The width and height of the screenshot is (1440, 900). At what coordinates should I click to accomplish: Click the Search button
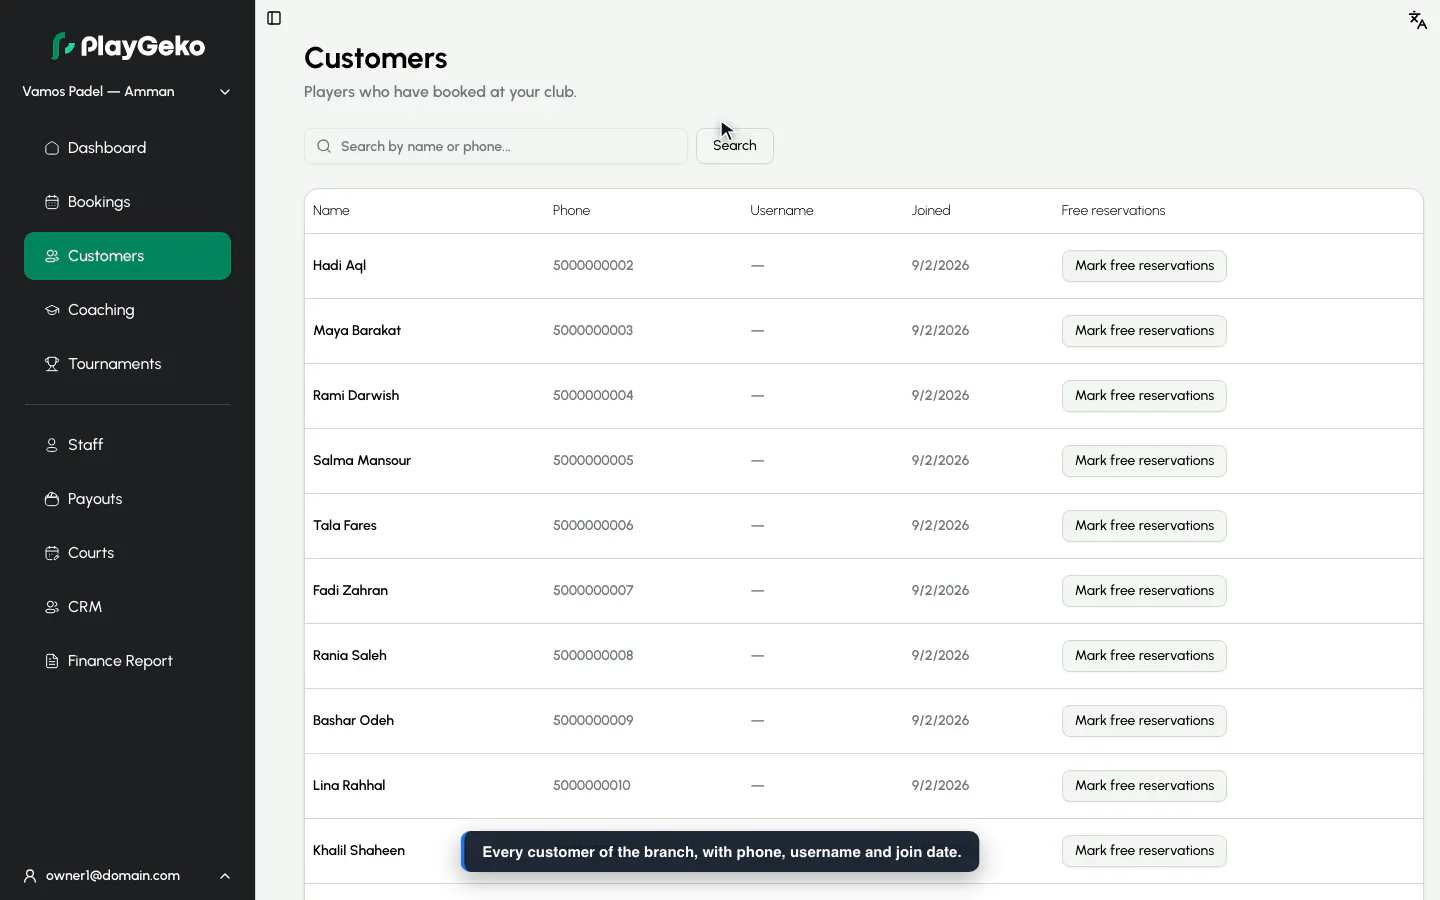point(735,146)
